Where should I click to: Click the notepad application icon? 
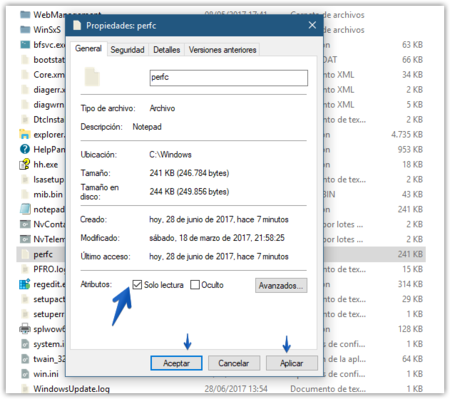click(x=25, y=209)
